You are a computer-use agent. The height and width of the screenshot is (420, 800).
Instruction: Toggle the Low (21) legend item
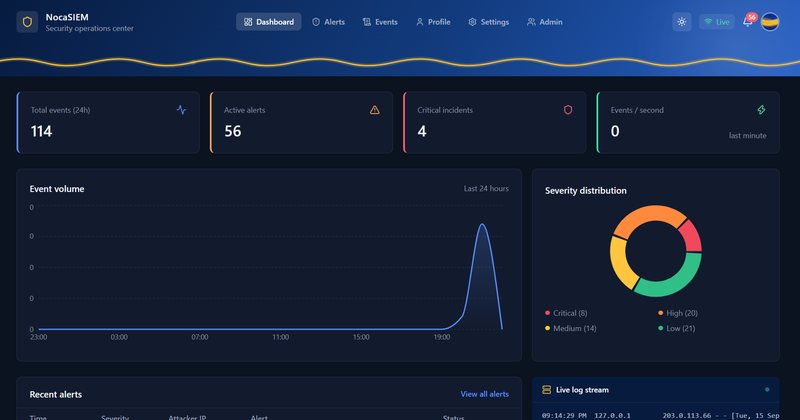[676, 328]
